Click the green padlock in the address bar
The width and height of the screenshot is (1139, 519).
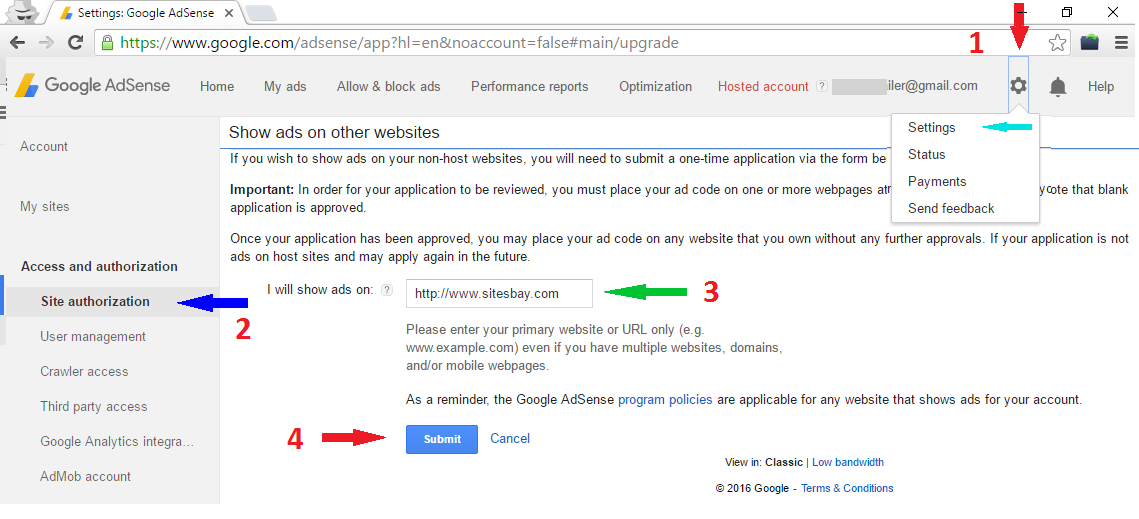pos(108,43)
